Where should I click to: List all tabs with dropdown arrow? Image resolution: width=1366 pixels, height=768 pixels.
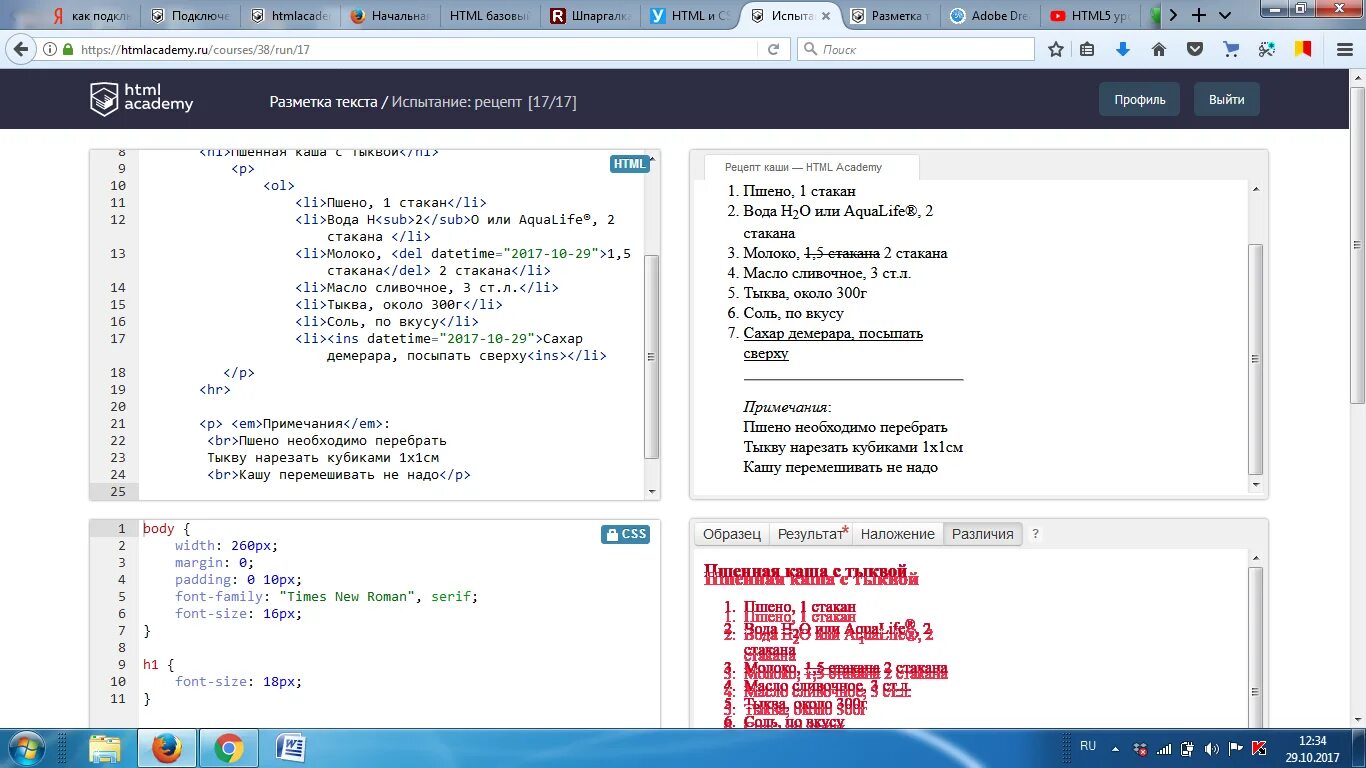click(1227, 15)
